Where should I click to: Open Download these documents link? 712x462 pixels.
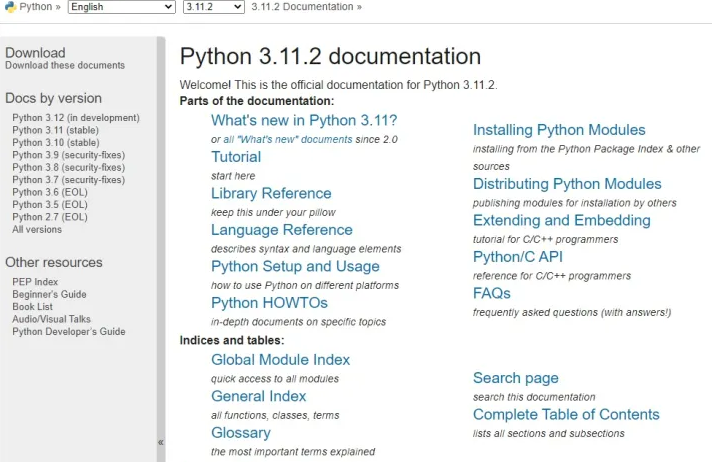tap(65, 65)
